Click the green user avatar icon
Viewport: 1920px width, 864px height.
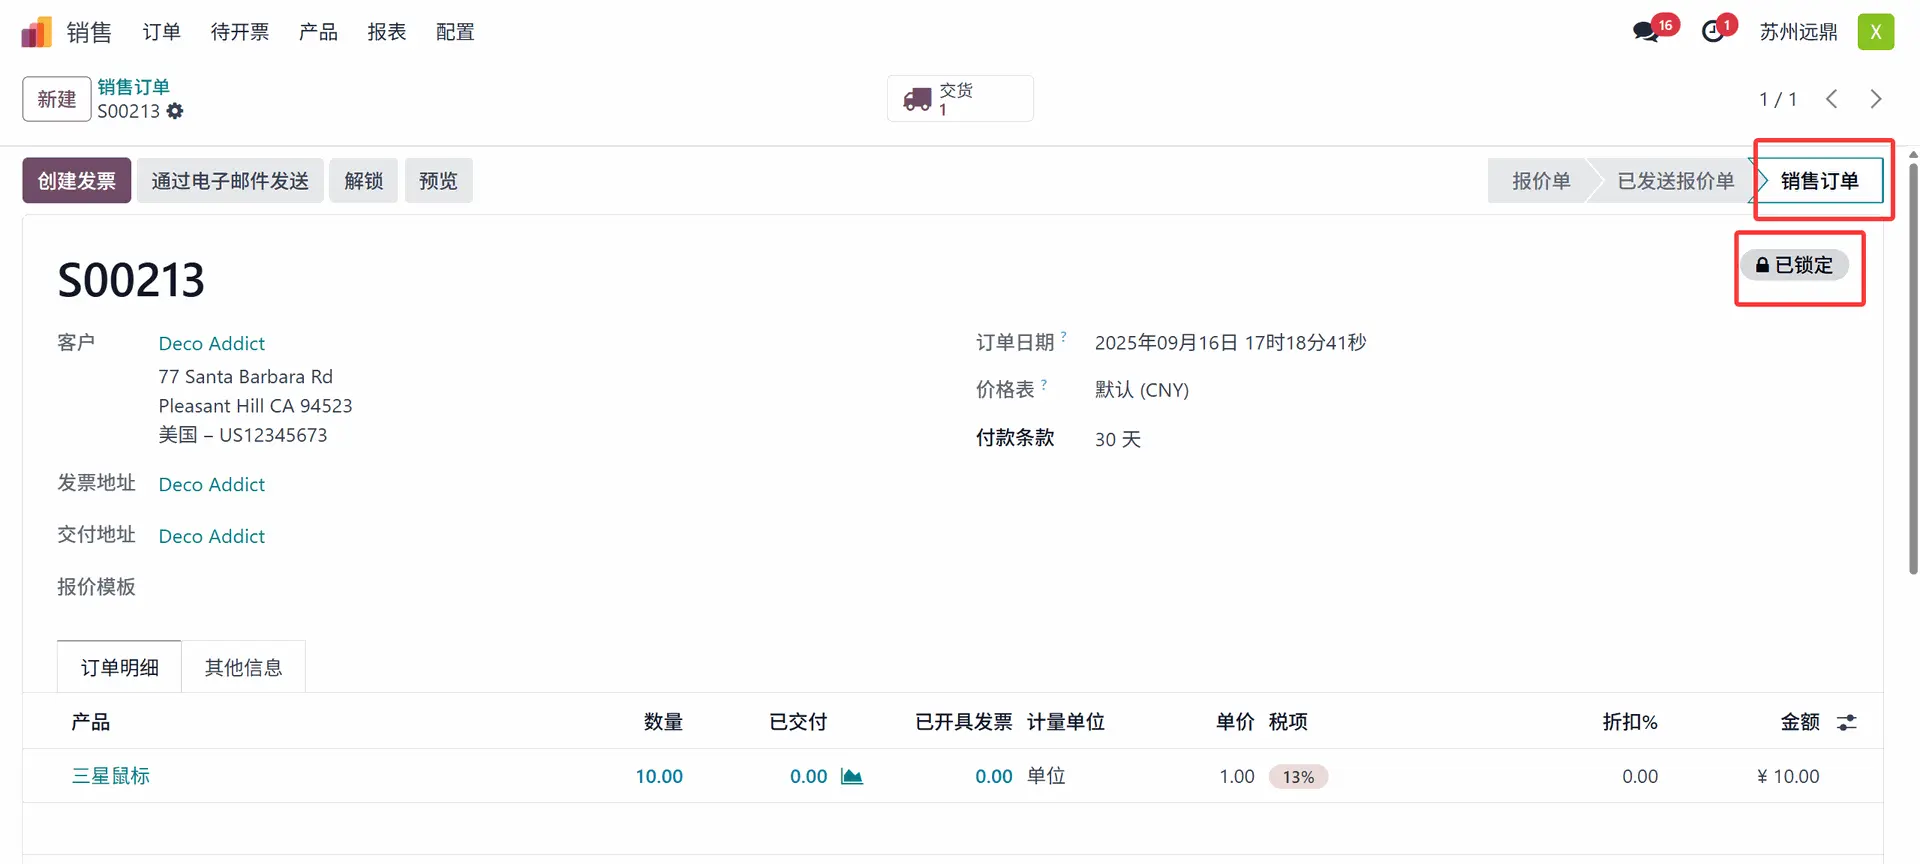(x=1875, y=32)
